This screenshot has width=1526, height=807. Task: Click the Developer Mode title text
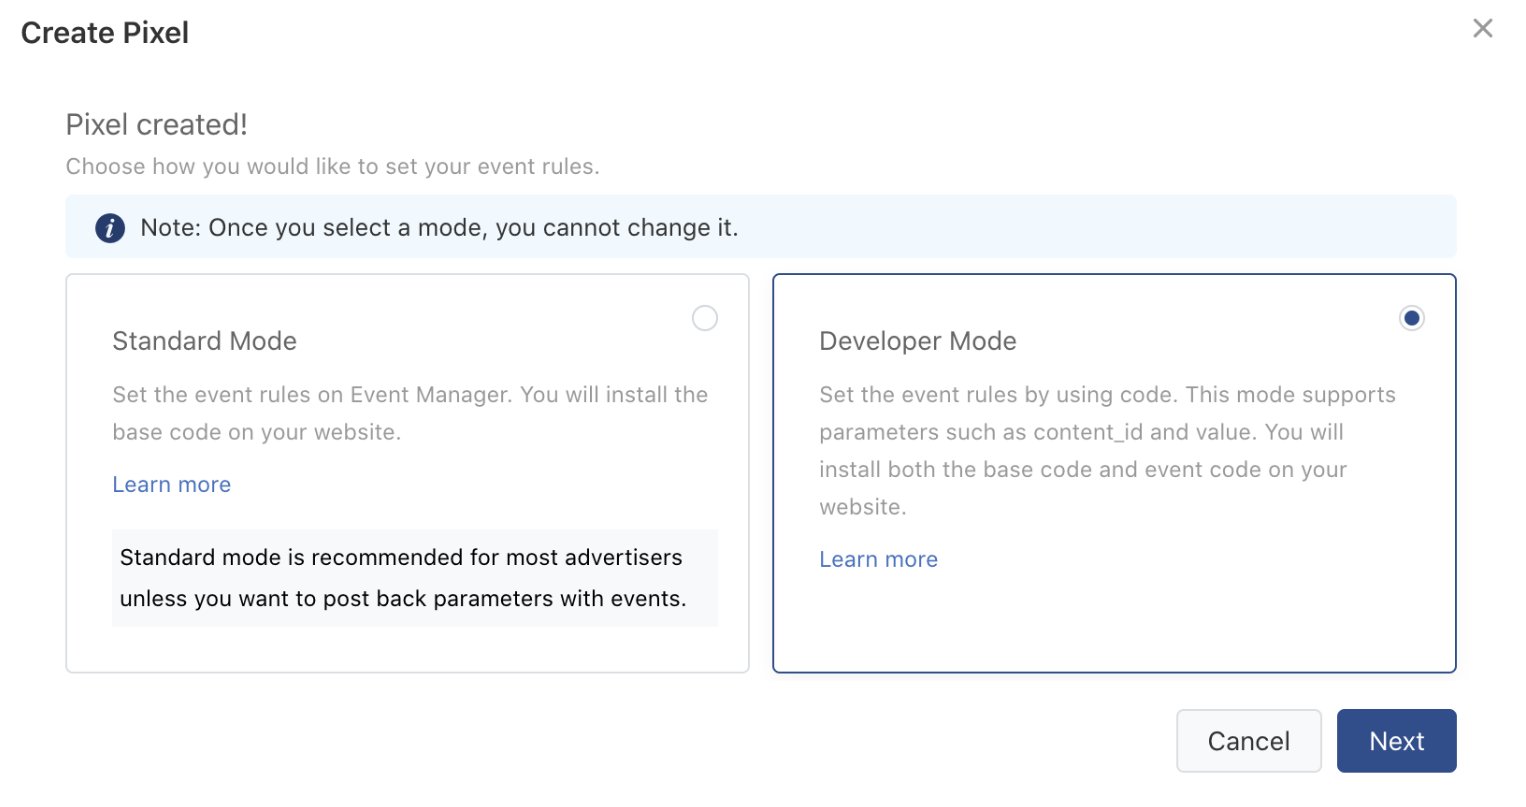tap(917, 341)
